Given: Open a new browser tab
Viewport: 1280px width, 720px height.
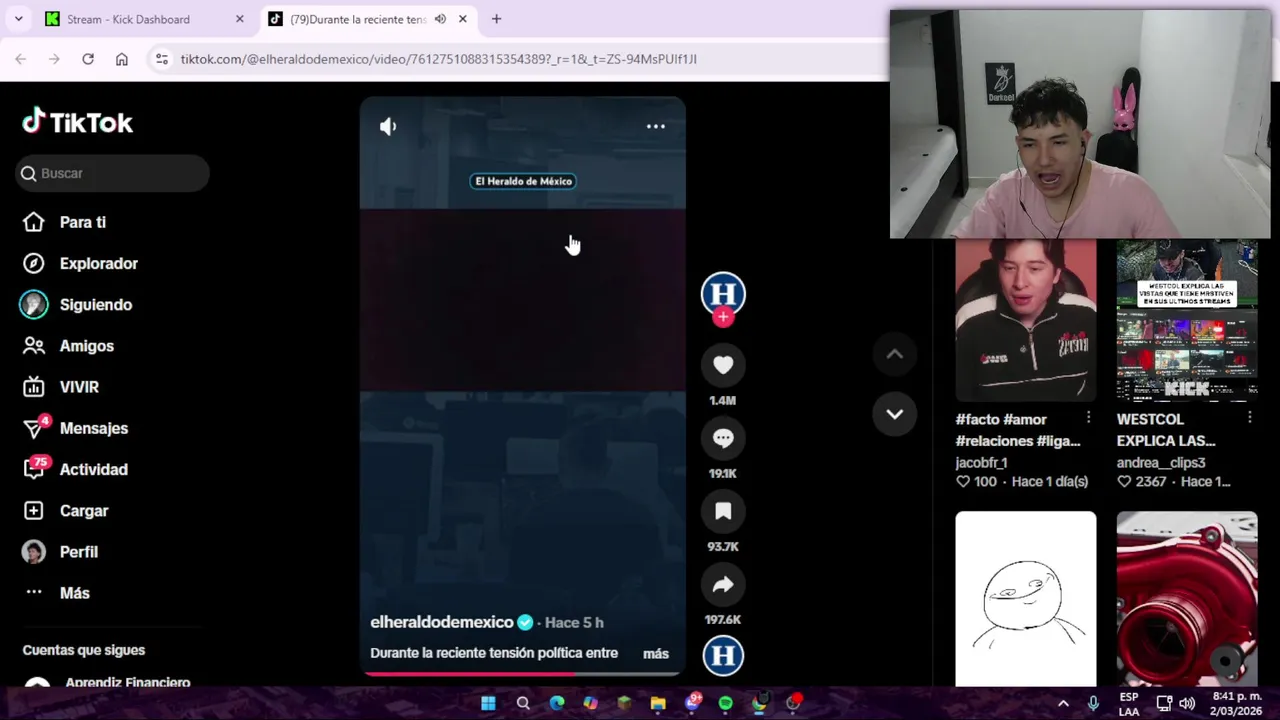Looking at the screenshot, I should [x=496, y=19].
